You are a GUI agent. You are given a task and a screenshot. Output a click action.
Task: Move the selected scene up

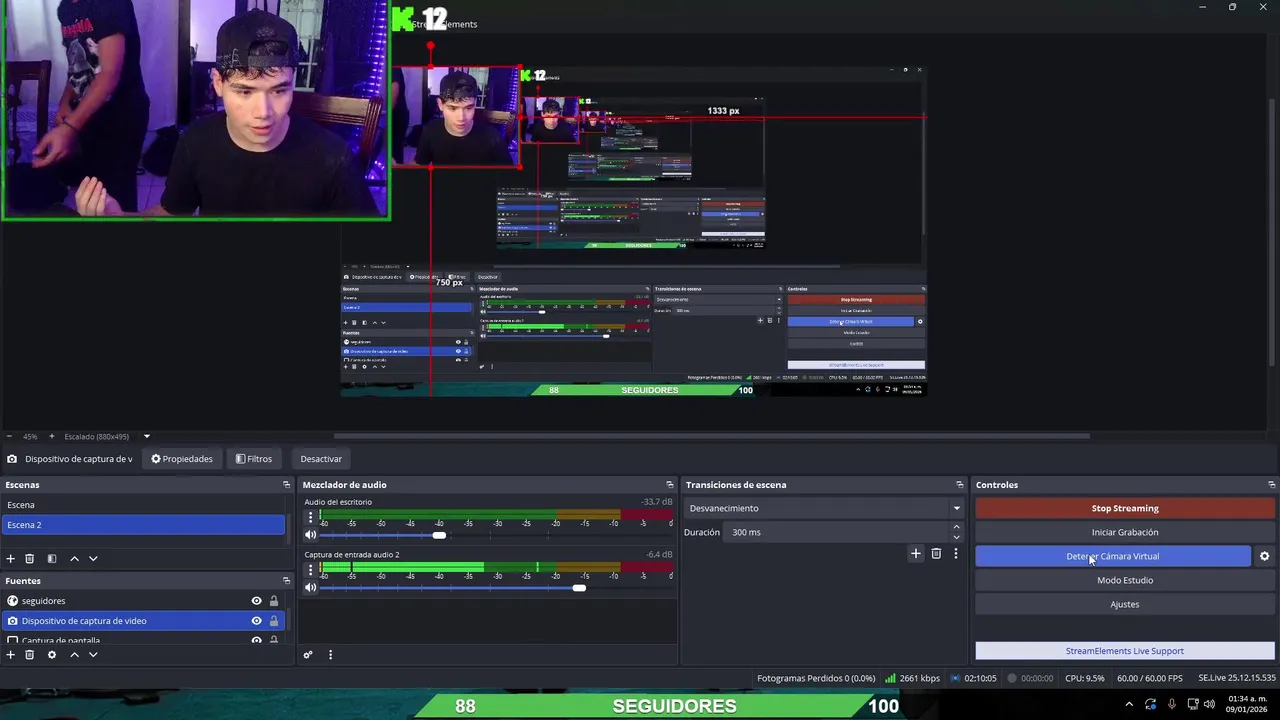(74, 558)
